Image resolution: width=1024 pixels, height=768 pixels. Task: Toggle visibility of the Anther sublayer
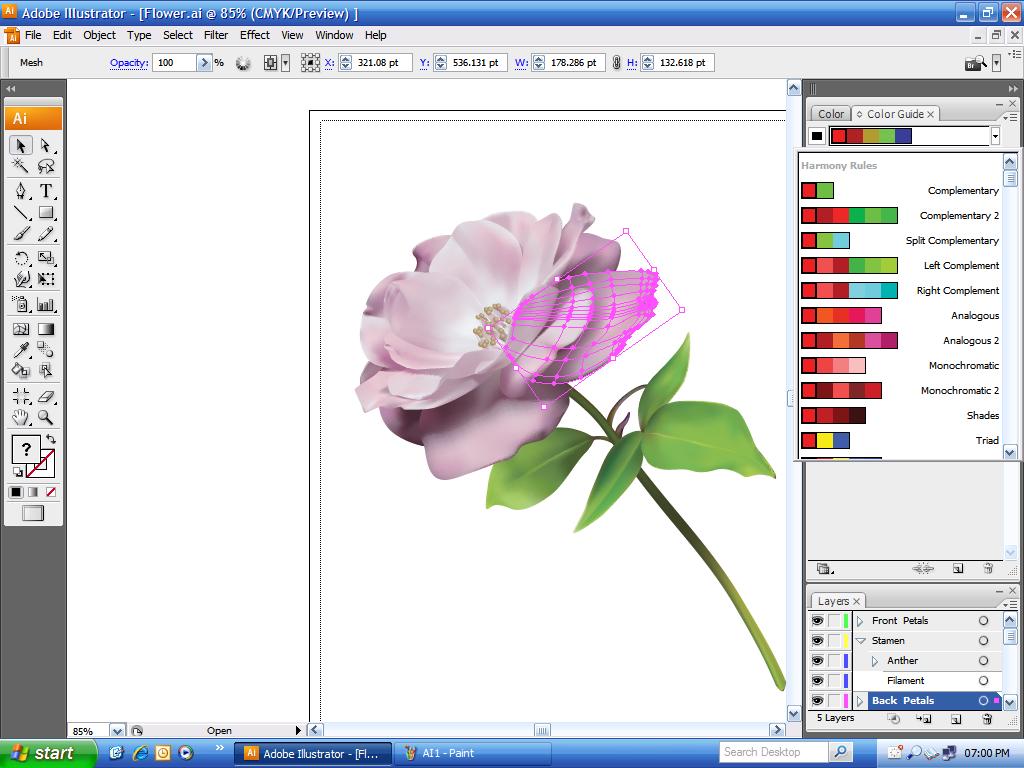pyautogui.click(x=817, y=660)
